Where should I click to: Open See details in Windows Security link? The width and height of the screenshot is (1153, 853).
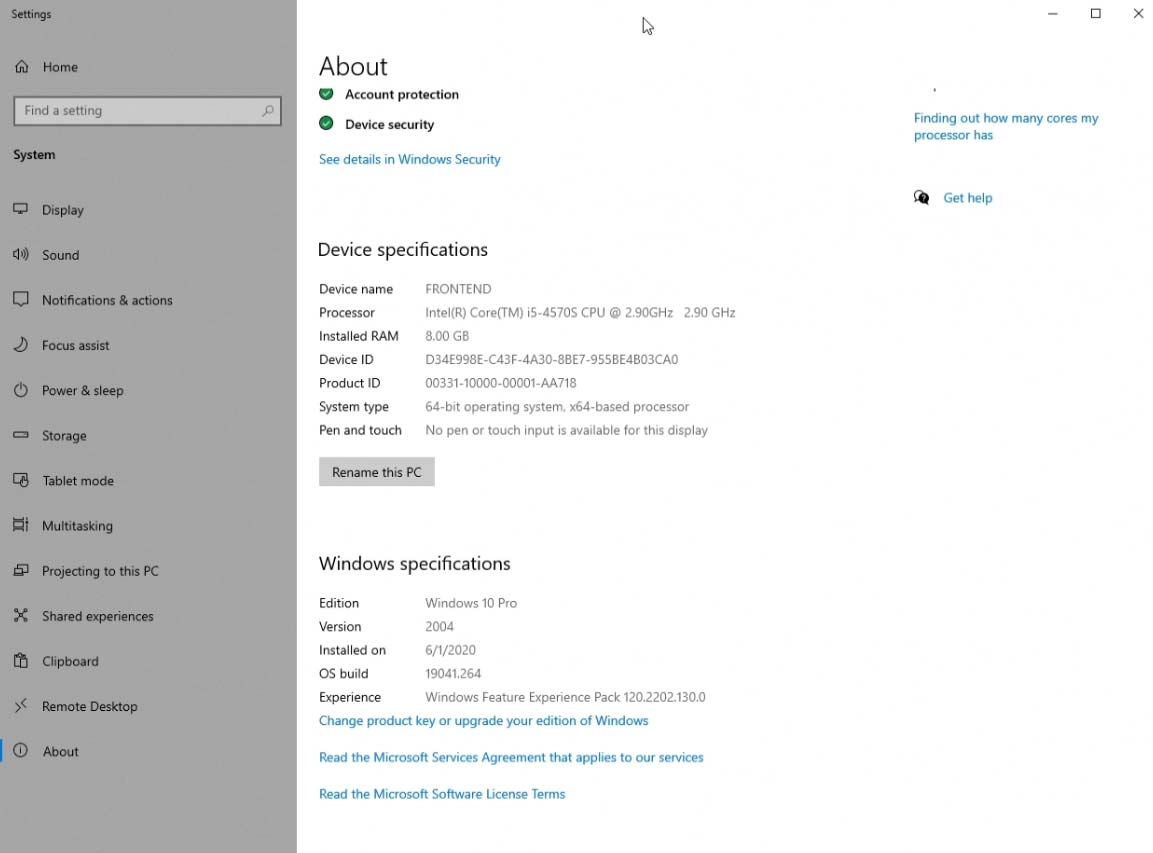410,159
